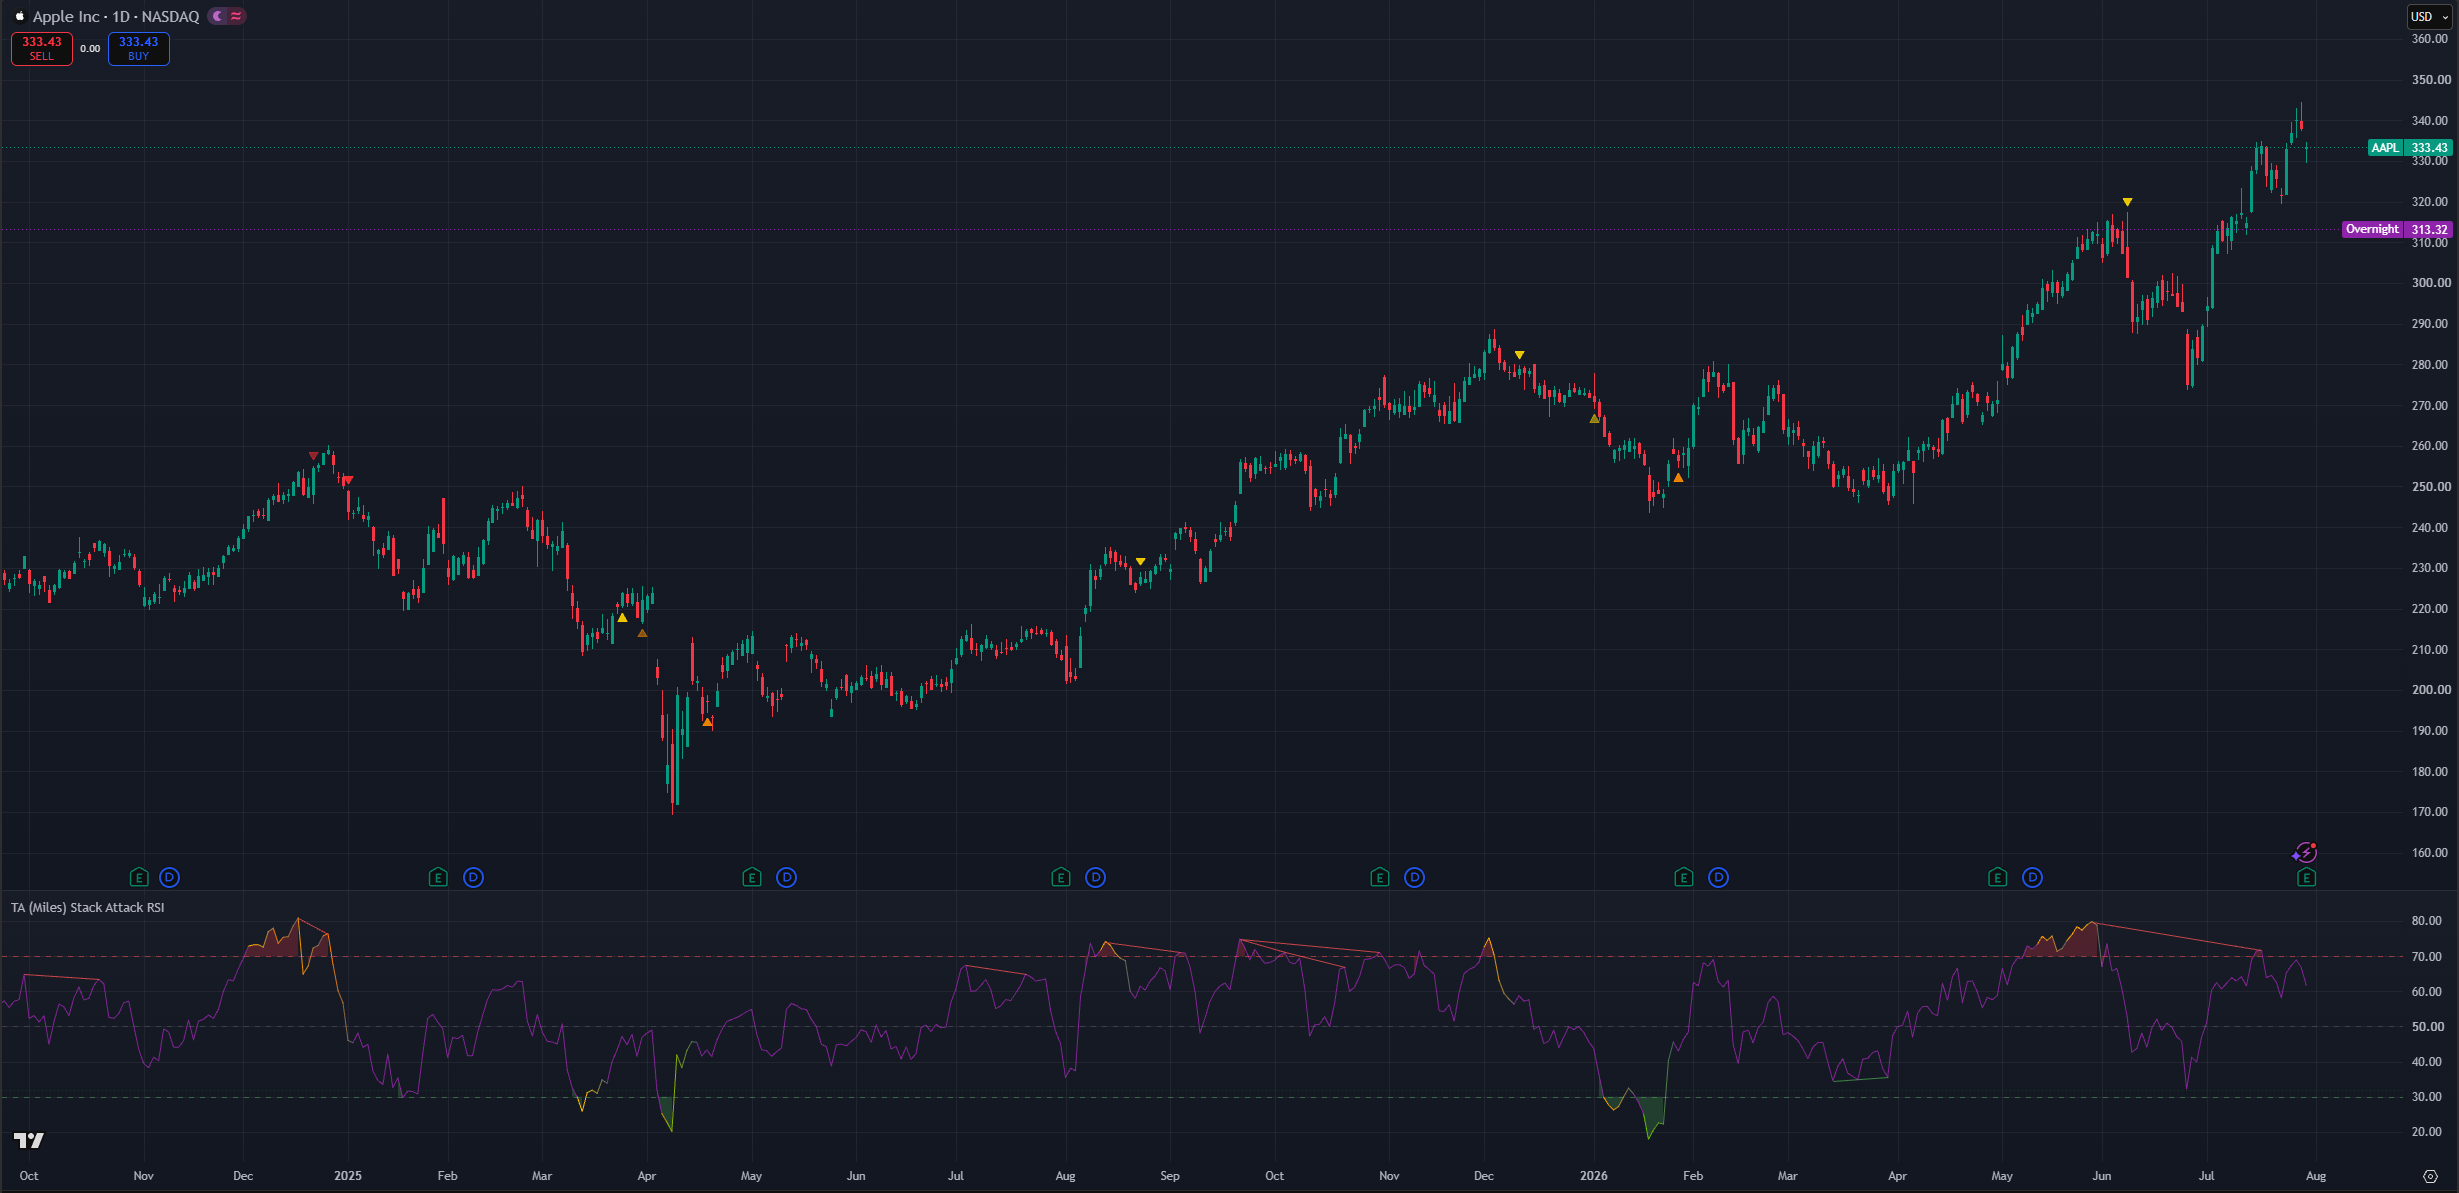Click the Sep label on the time axis

pyautogui.click(x=1170, y=1176)
